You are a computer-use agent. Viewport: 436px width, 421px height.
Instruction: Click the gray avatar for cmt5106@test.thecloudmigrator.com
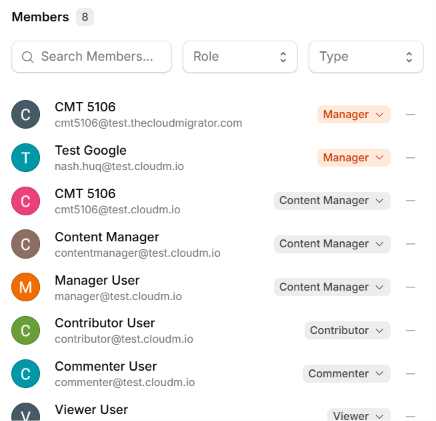[26, 114]
